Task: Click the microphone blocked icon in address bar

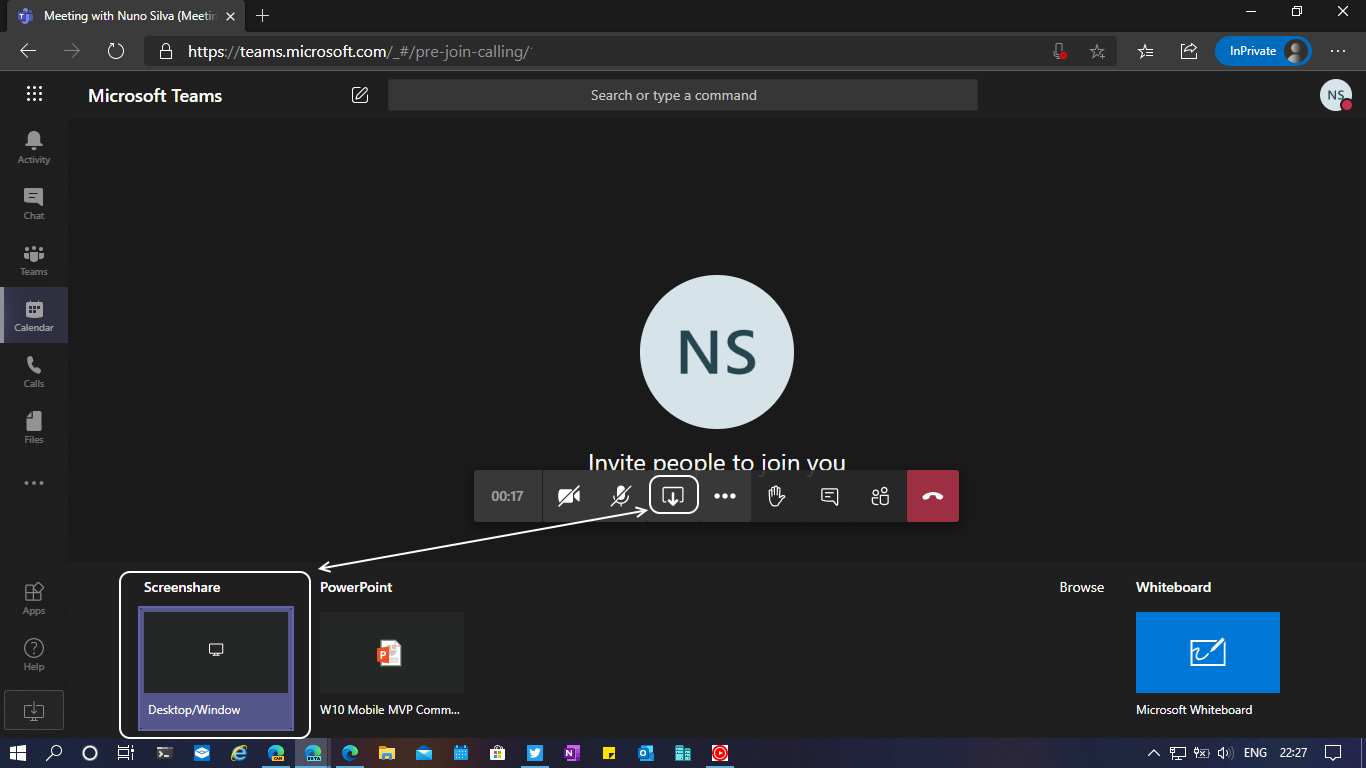Action: coord(1060,51)
